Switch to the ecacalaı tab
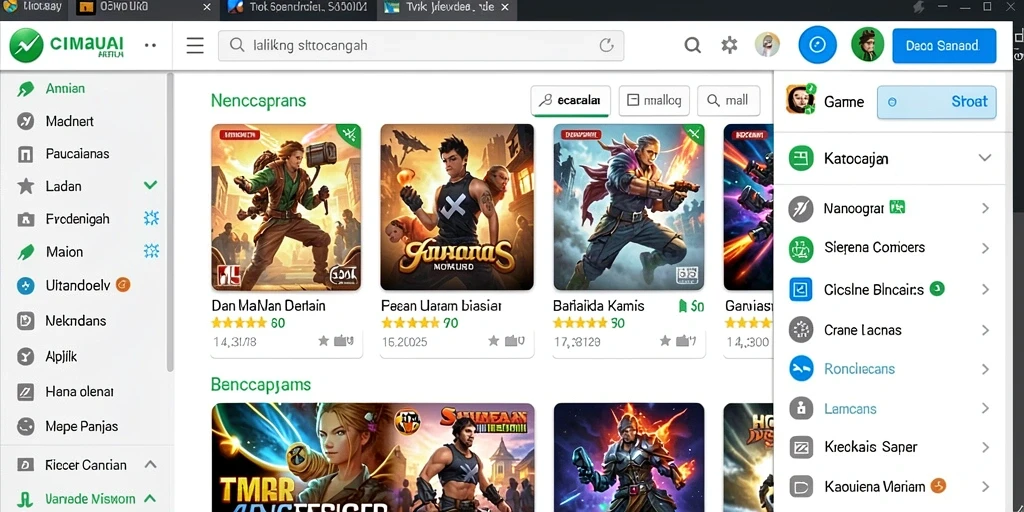 (x=571, y=101)
